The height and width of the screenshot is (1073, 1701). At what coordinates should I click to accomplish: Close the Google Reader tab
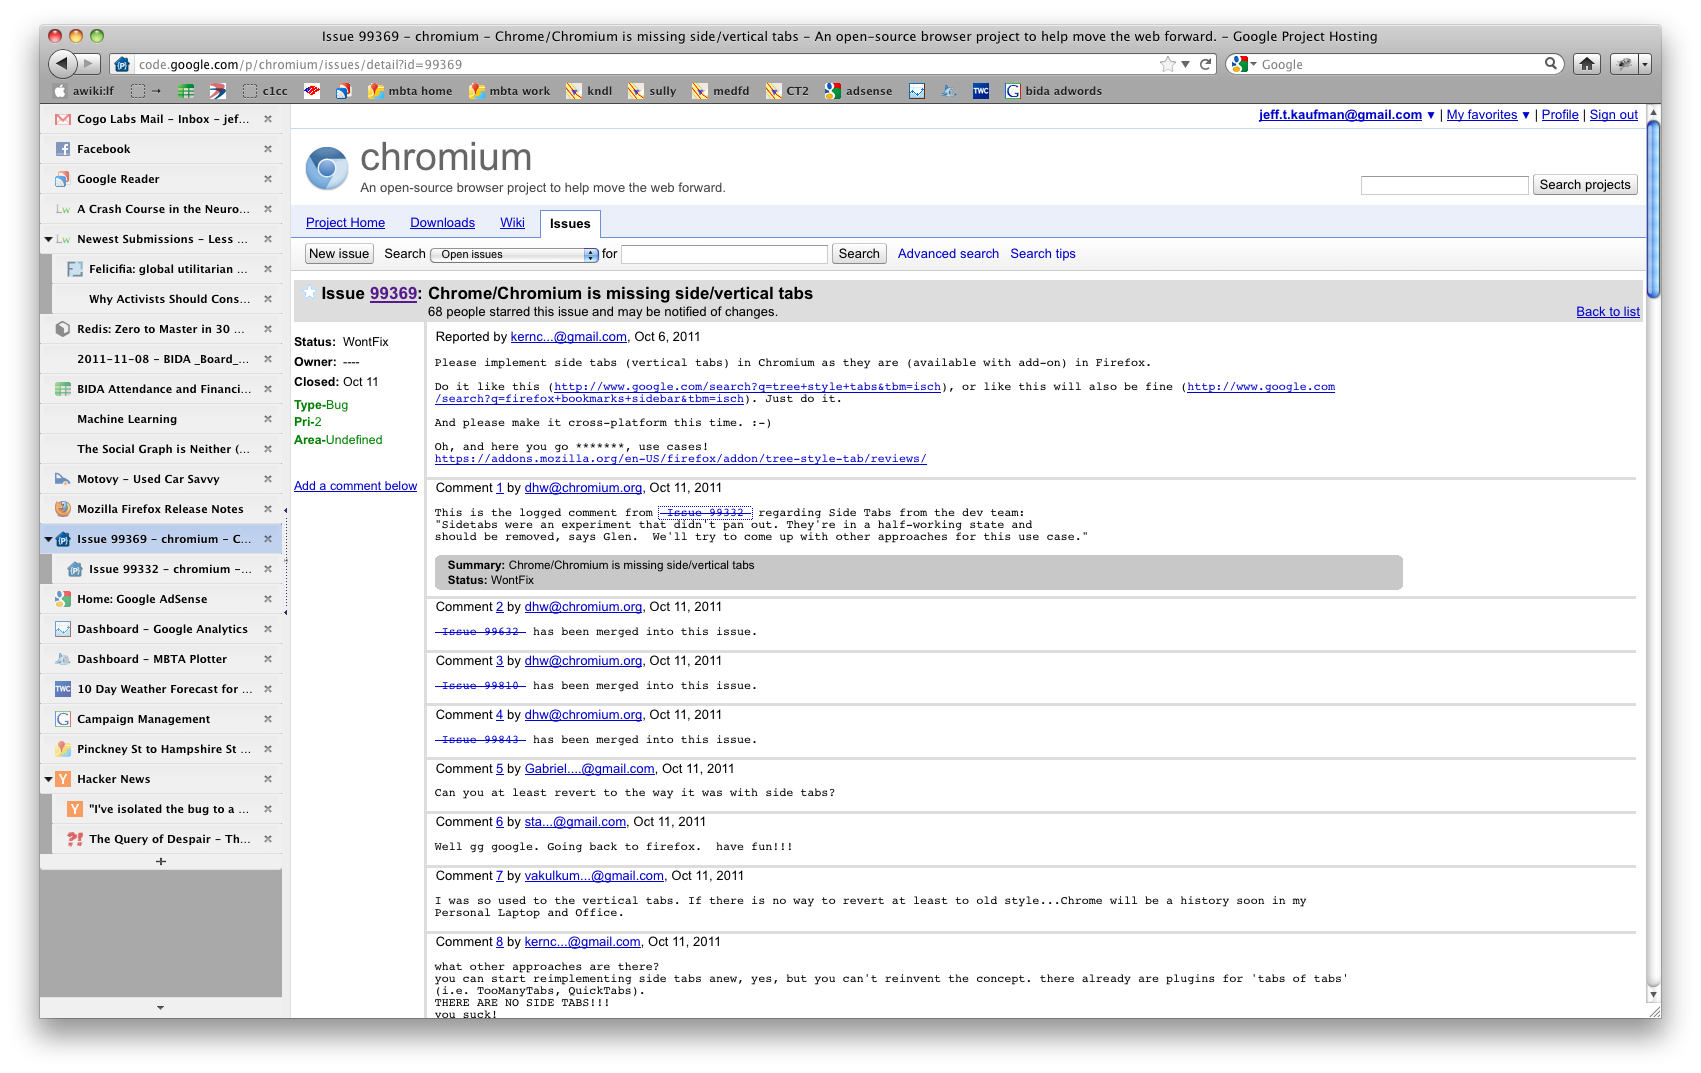tap(268, 179)
